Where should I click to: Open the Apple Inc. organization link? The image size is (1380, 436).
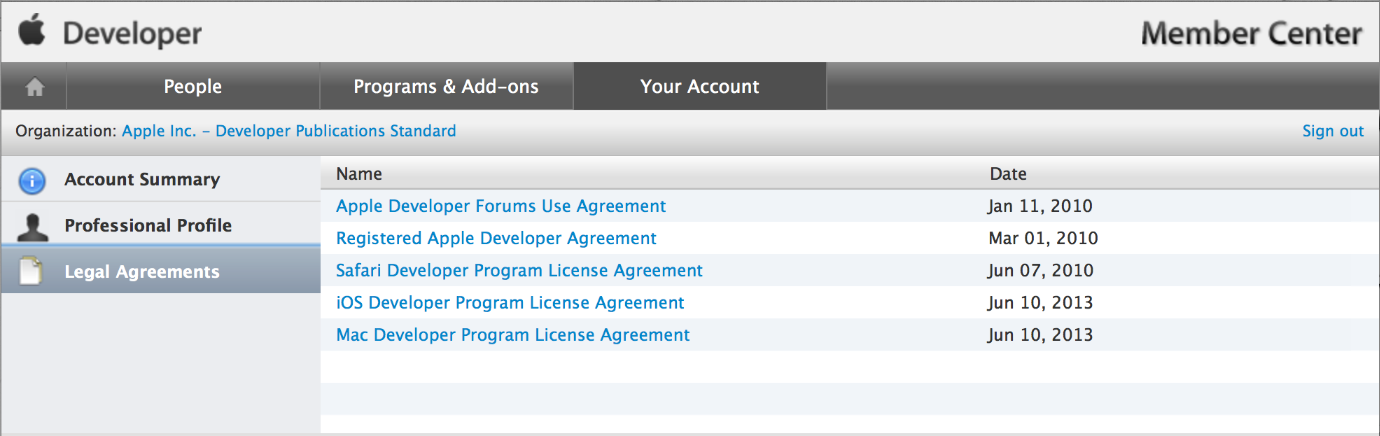click(289, 131)
